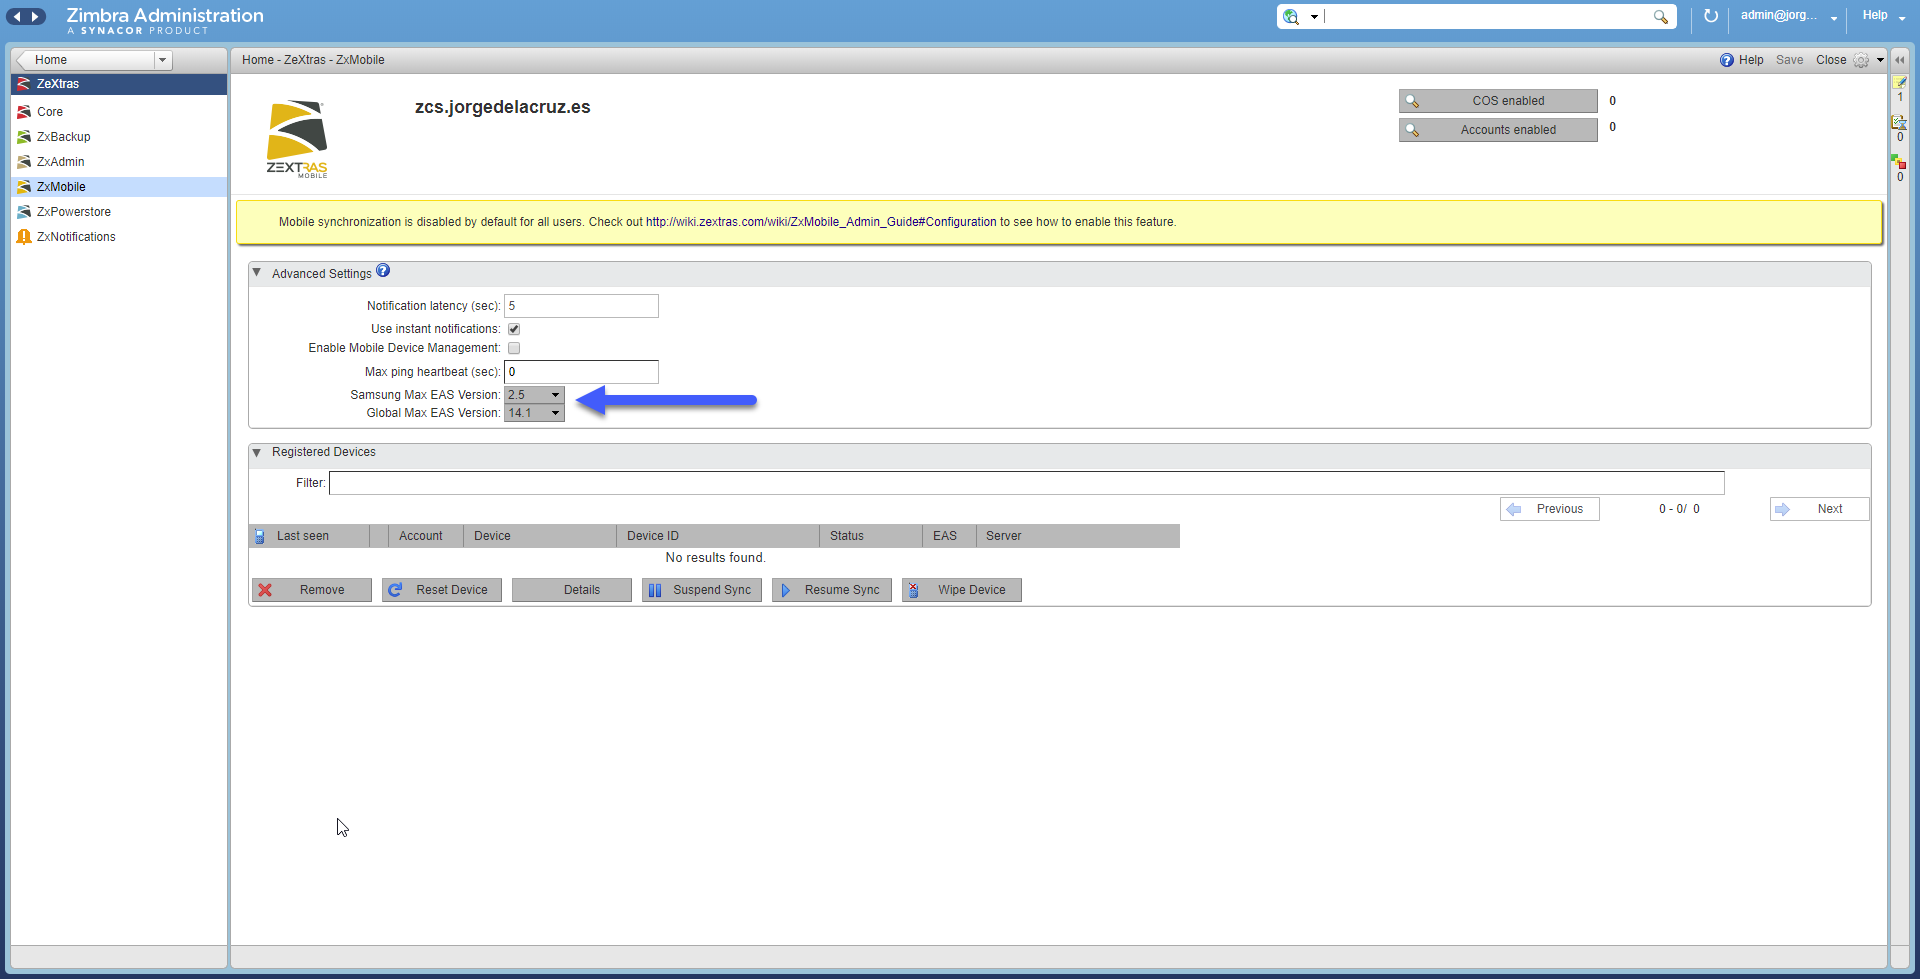The height and width of the screenshot is (979, 1920).
Task: Sort by the Device column header
Action: tap(540, 536)
